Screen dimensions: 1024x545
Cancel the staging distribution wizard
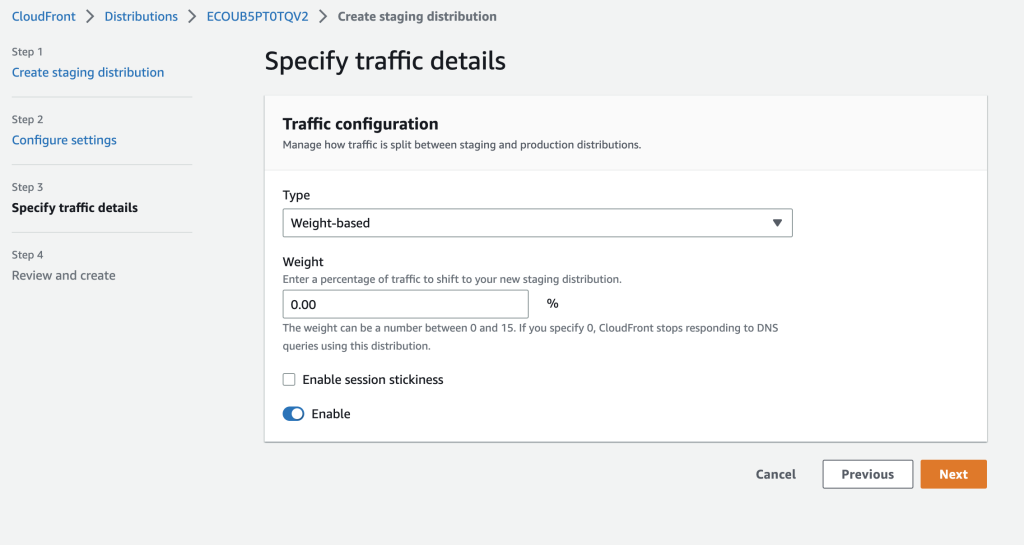click(776, 474)
